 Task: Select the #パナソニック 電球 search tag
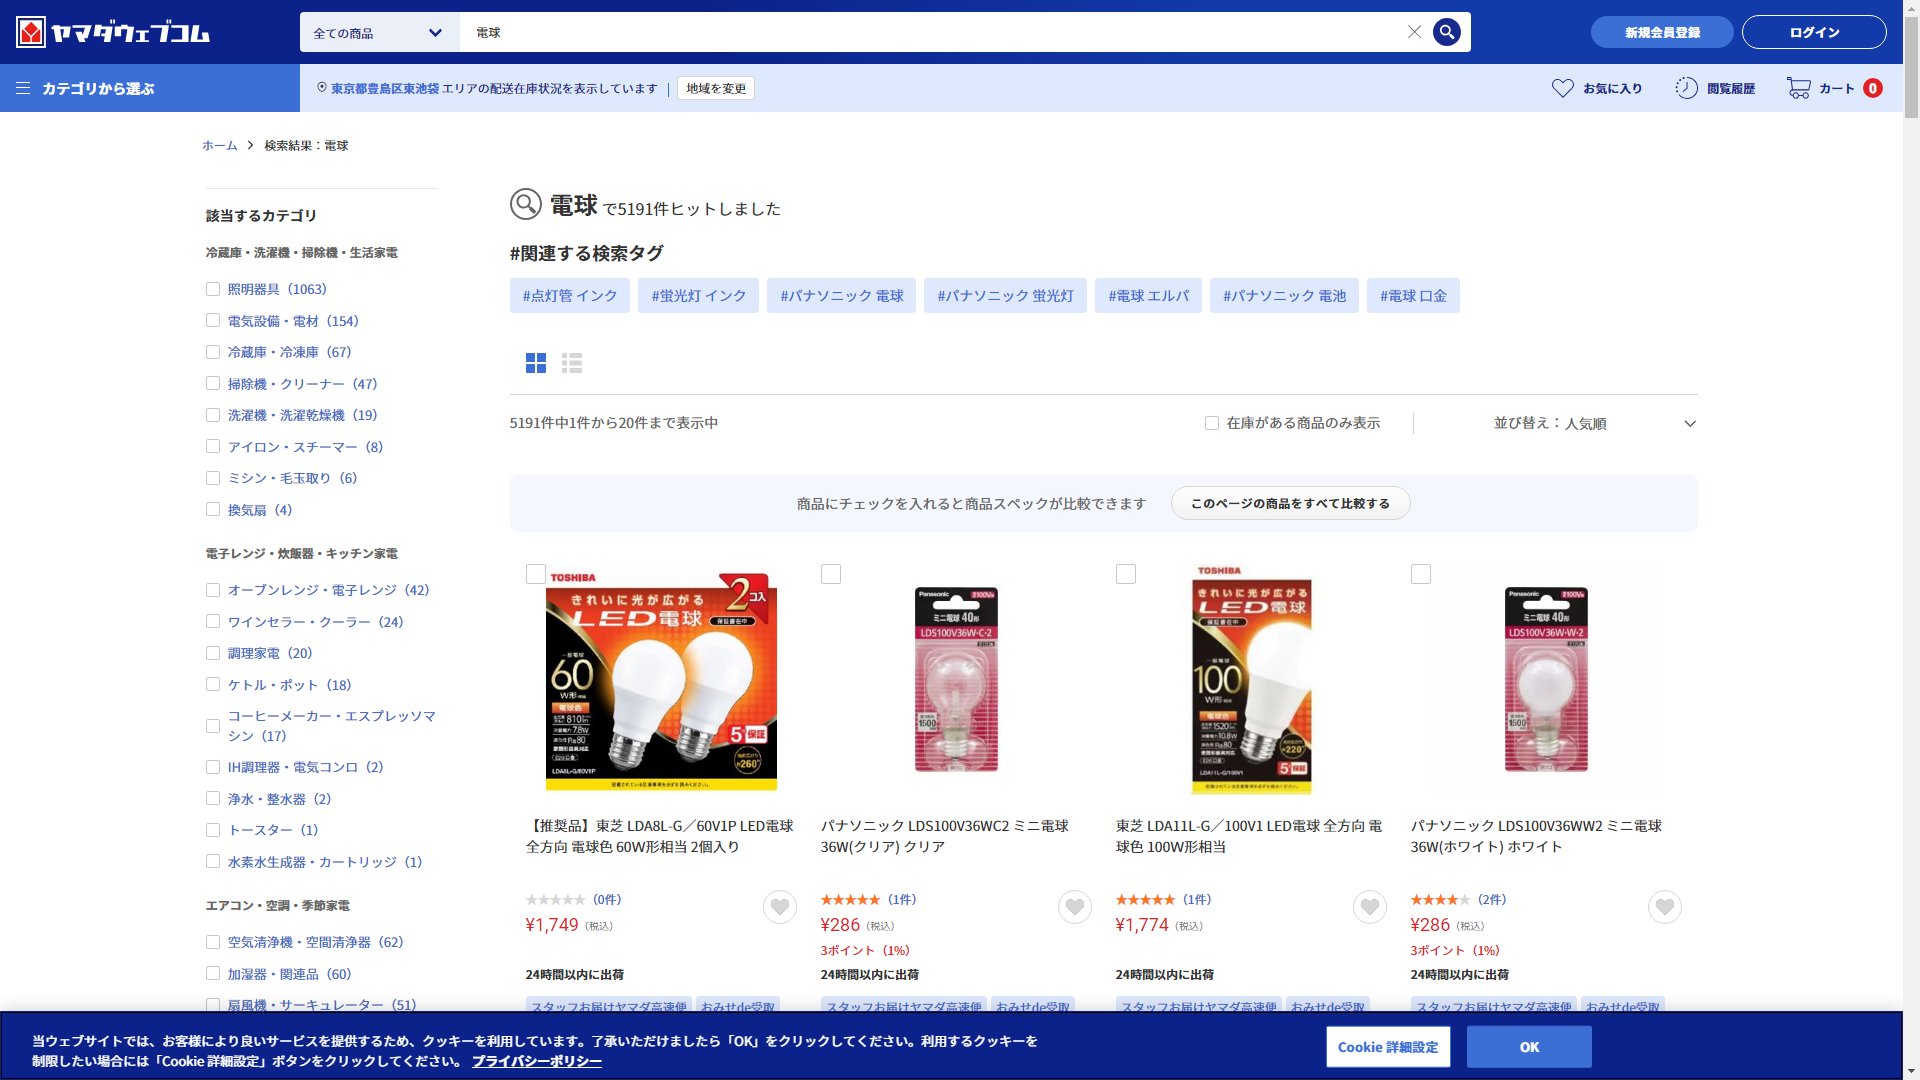tap(841, 296)
